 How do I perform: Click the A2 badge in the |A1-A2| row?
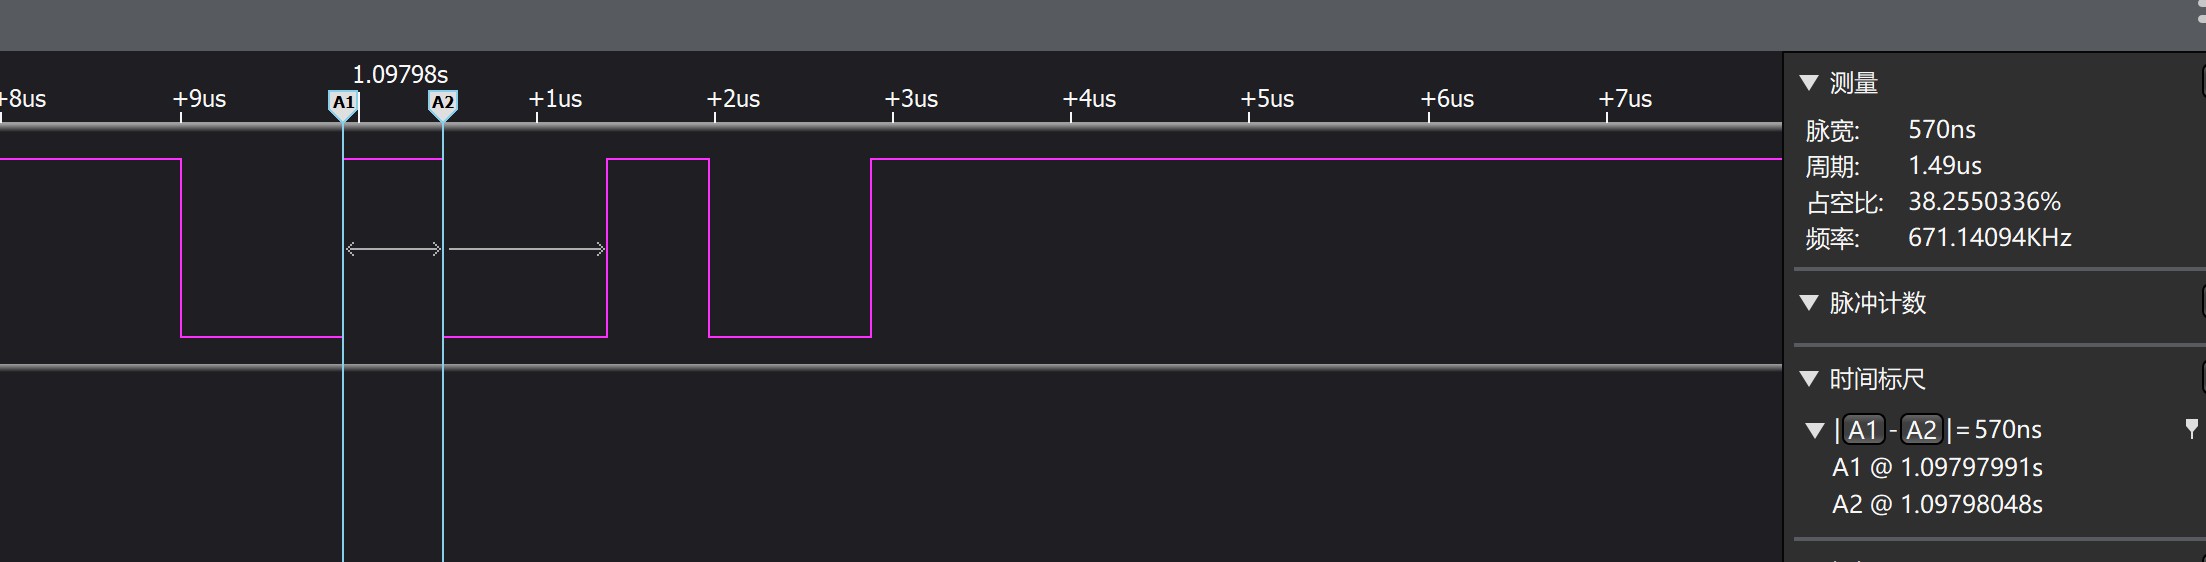[x=1921, y=430]
